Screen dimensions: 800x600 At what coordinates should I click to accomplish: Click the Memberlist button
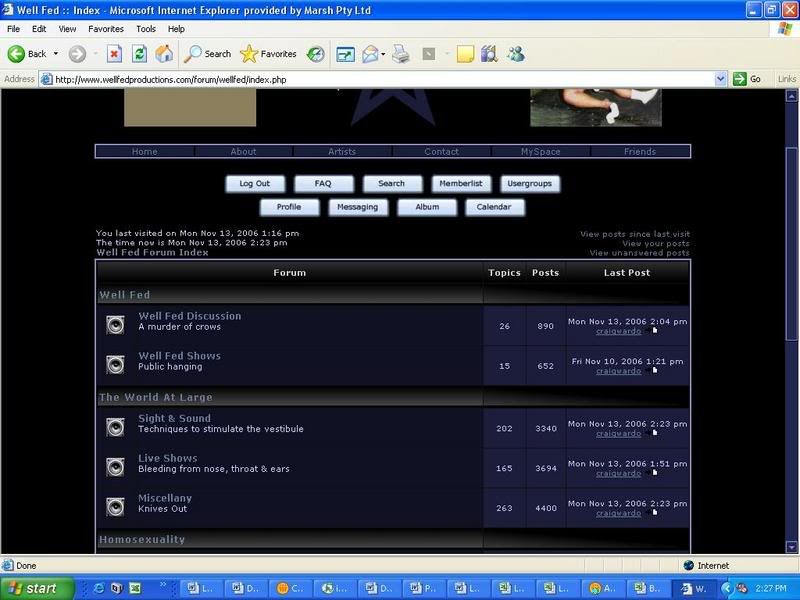[x=461, y=184]
